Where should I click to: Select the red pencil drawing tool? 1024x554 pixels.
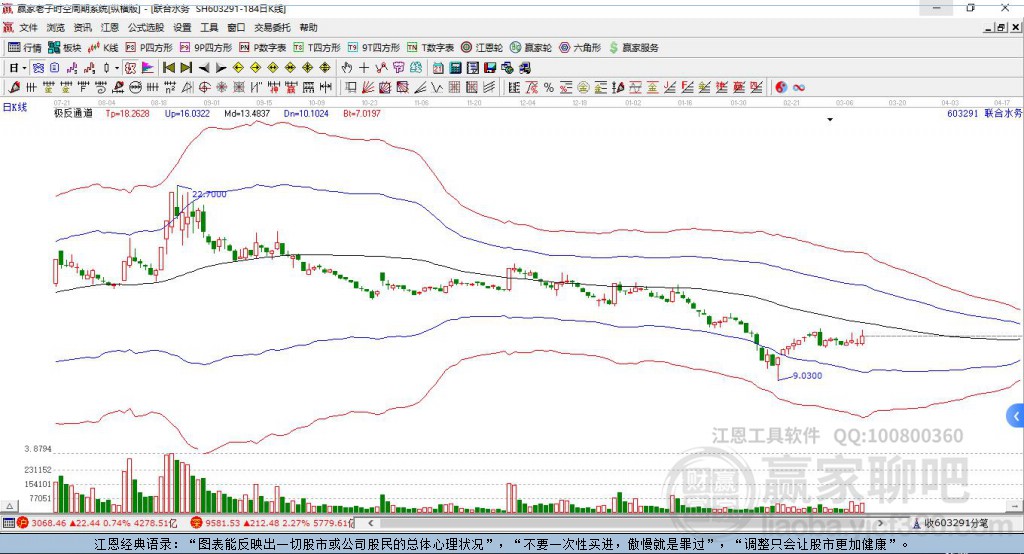click(x=14, y=87)
